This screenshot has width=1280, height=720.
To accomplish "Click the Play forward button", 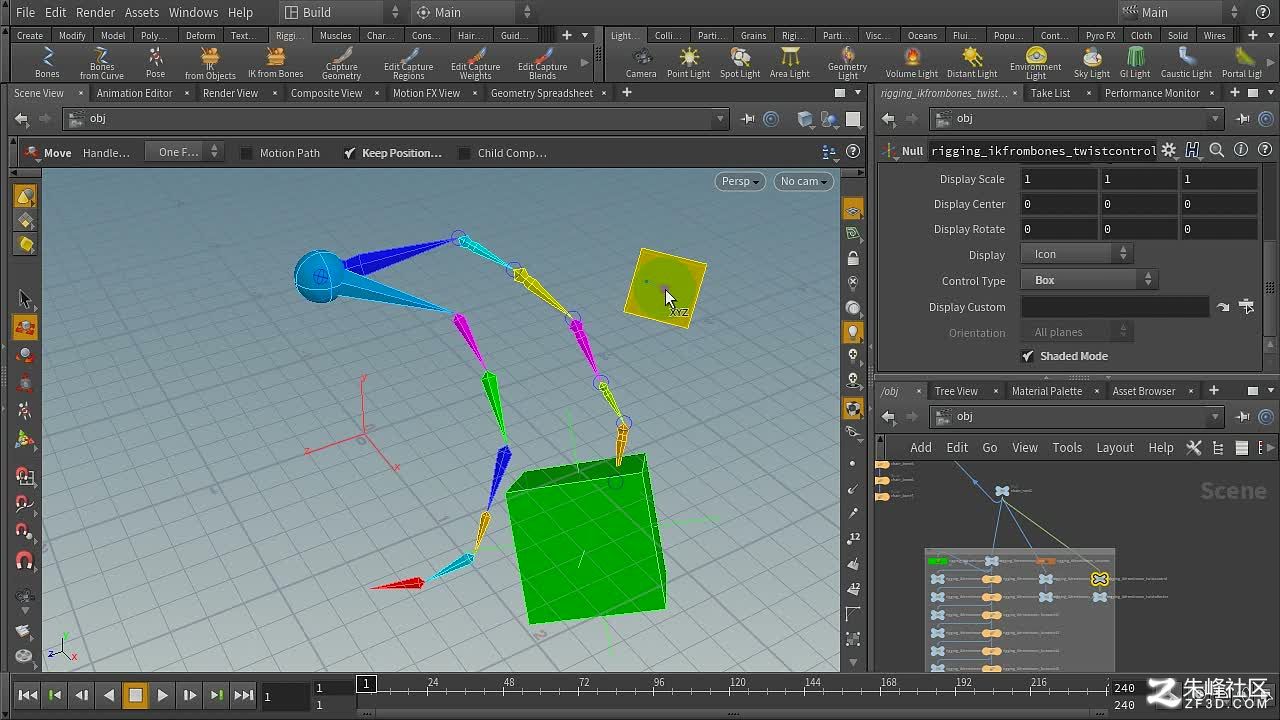I will click(x=162, y=695).
